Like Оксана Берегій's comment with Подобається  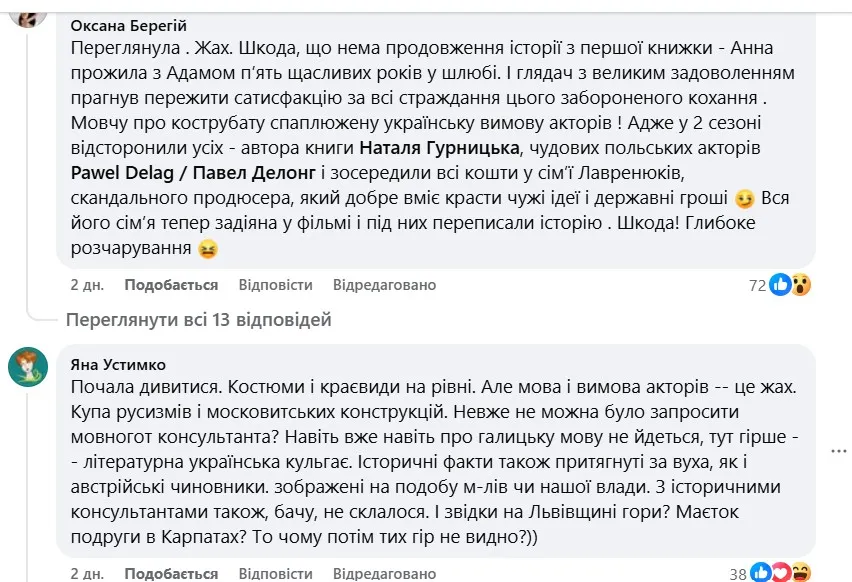(171, 285)
